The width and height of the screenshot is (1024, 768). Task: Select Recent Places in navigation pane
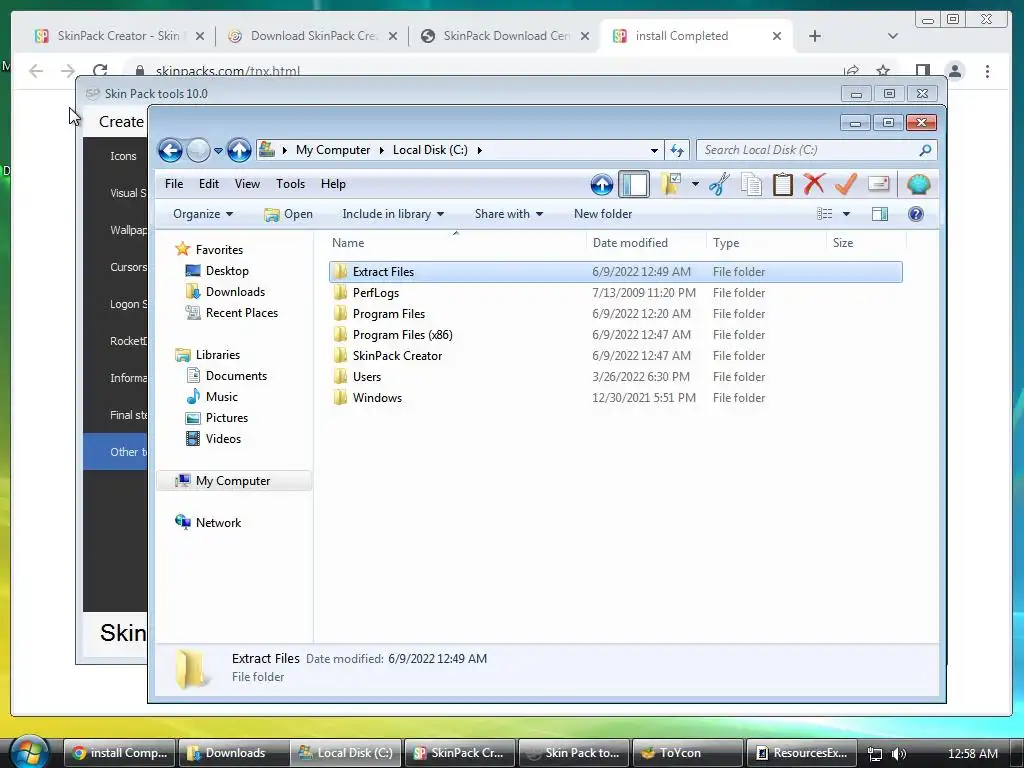click(242, 313)
